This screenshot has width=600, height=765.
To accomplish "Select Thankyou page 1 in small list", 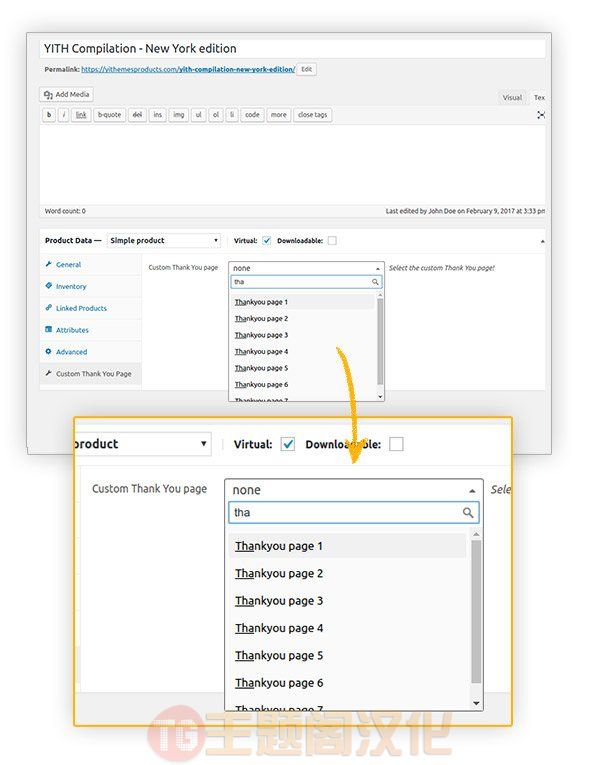I will [301, 302].
